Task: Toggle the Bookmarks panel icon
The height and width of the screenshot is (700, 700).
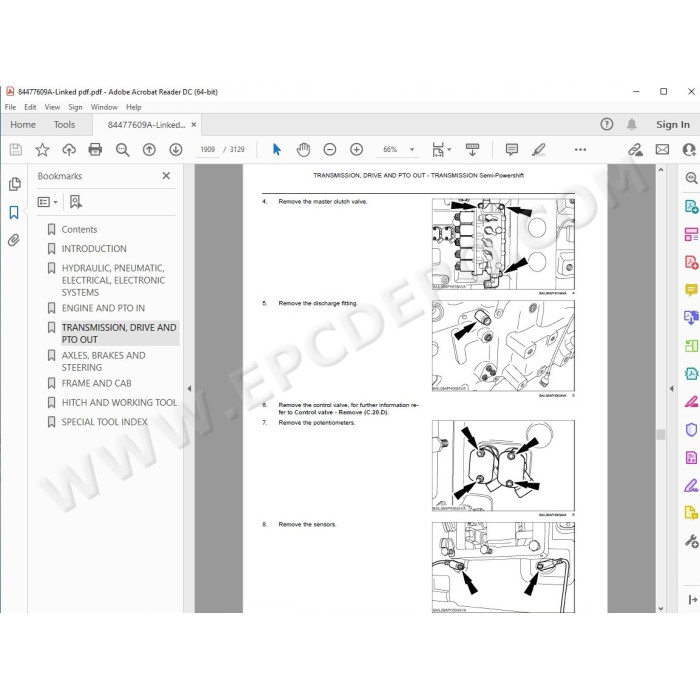Action: pyautogui.click(x=14, y=212)
